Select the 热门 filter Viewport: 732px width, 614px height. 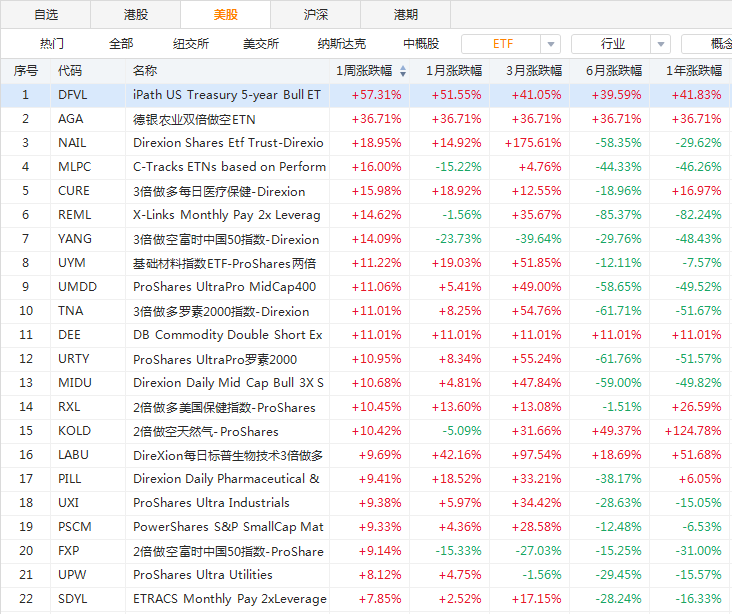(52, 44)
